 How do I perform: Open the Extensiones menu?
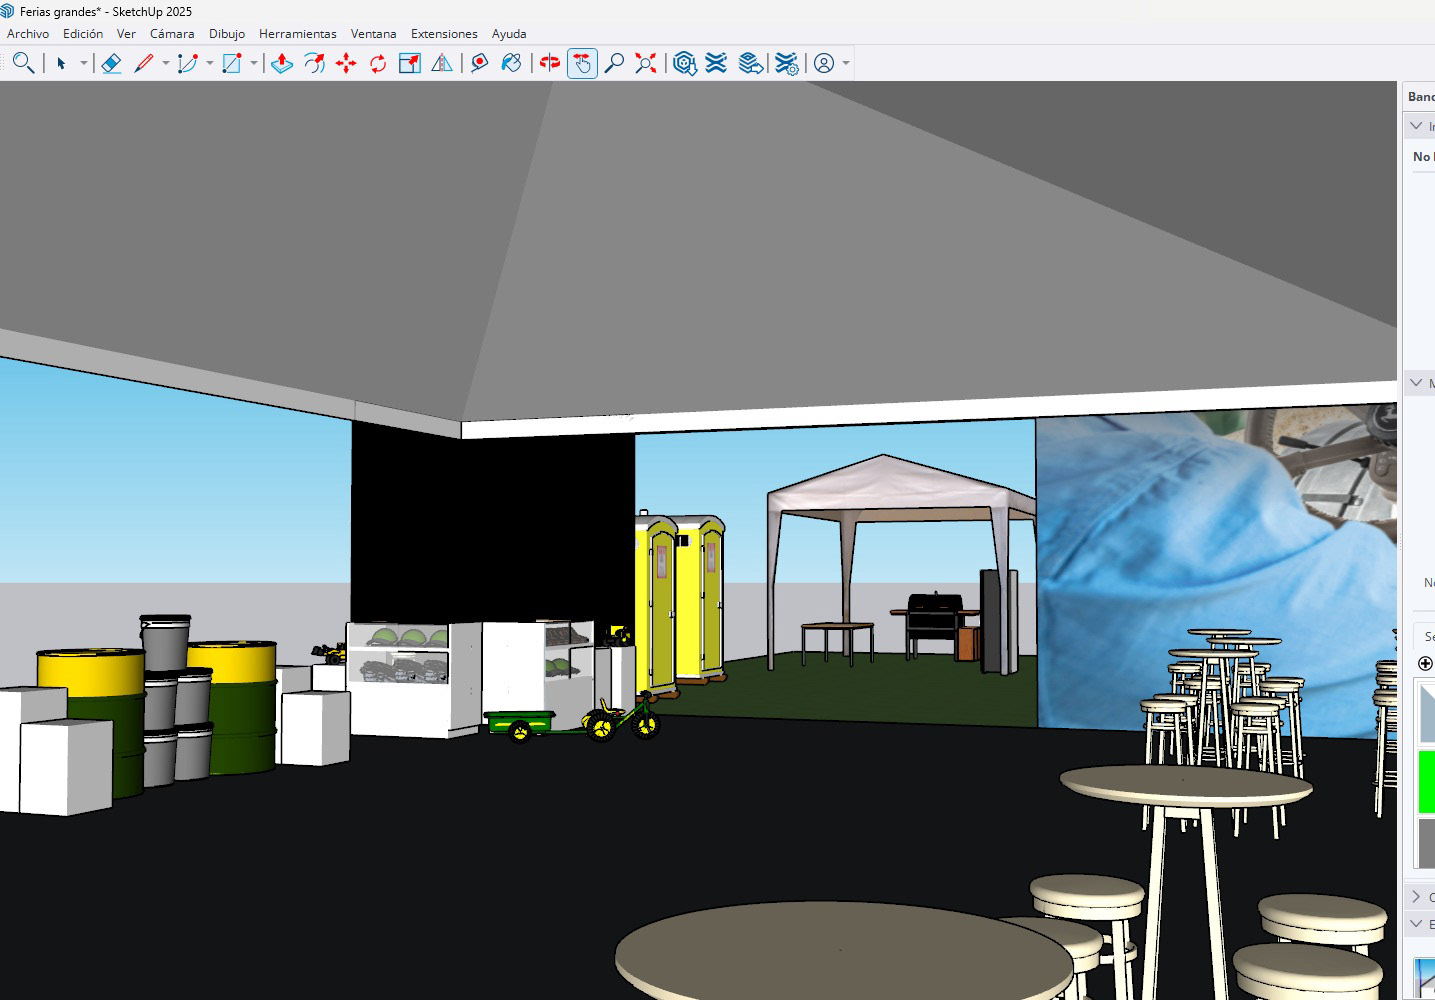[x=444, y=33]
